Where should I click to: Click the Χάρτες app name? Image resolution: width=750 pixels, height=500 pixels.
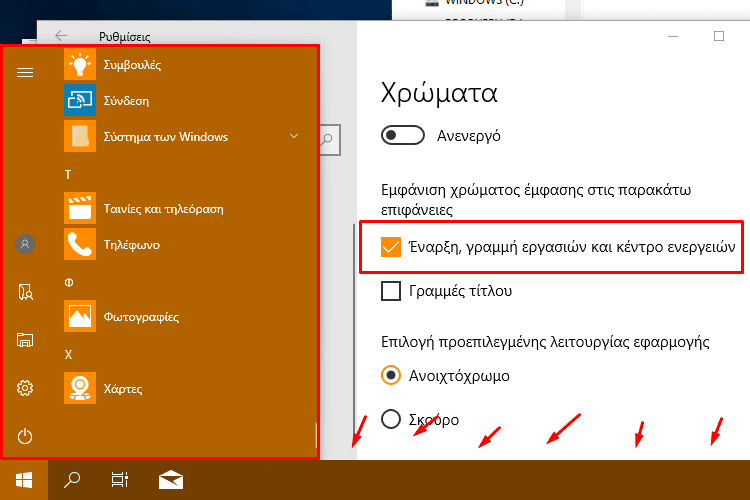[x=123, y=389]
